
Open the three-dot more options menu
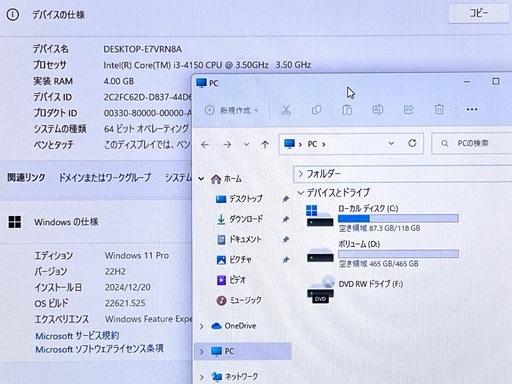click(x=472, y=109)
